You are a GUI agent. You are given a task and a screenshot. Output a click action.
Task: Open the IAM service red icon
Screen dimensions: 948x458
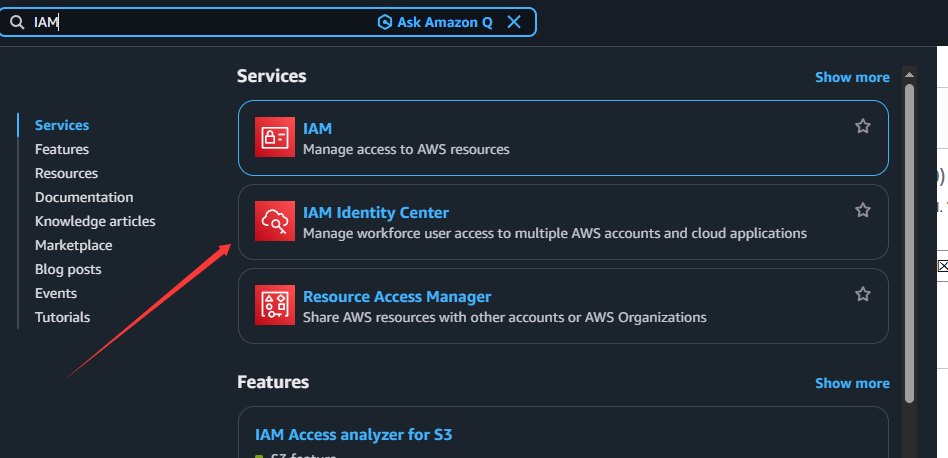coord(275,137)
